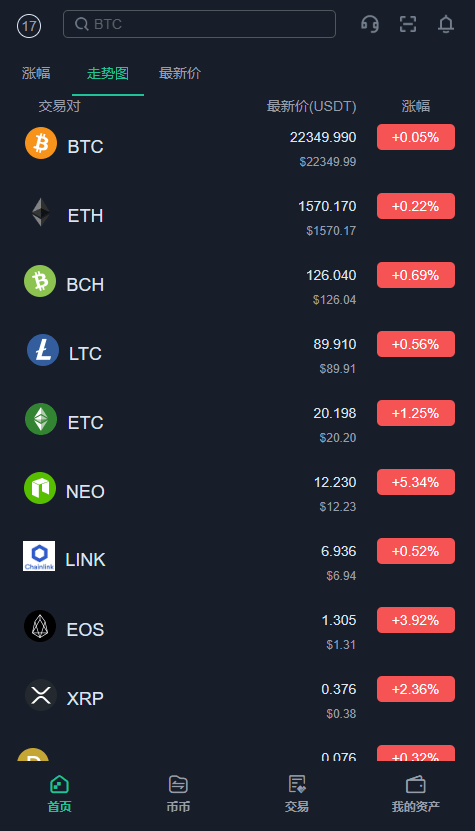
Task: Select the Ethereum ETH coin icon
Action: (x=41, y=212)
